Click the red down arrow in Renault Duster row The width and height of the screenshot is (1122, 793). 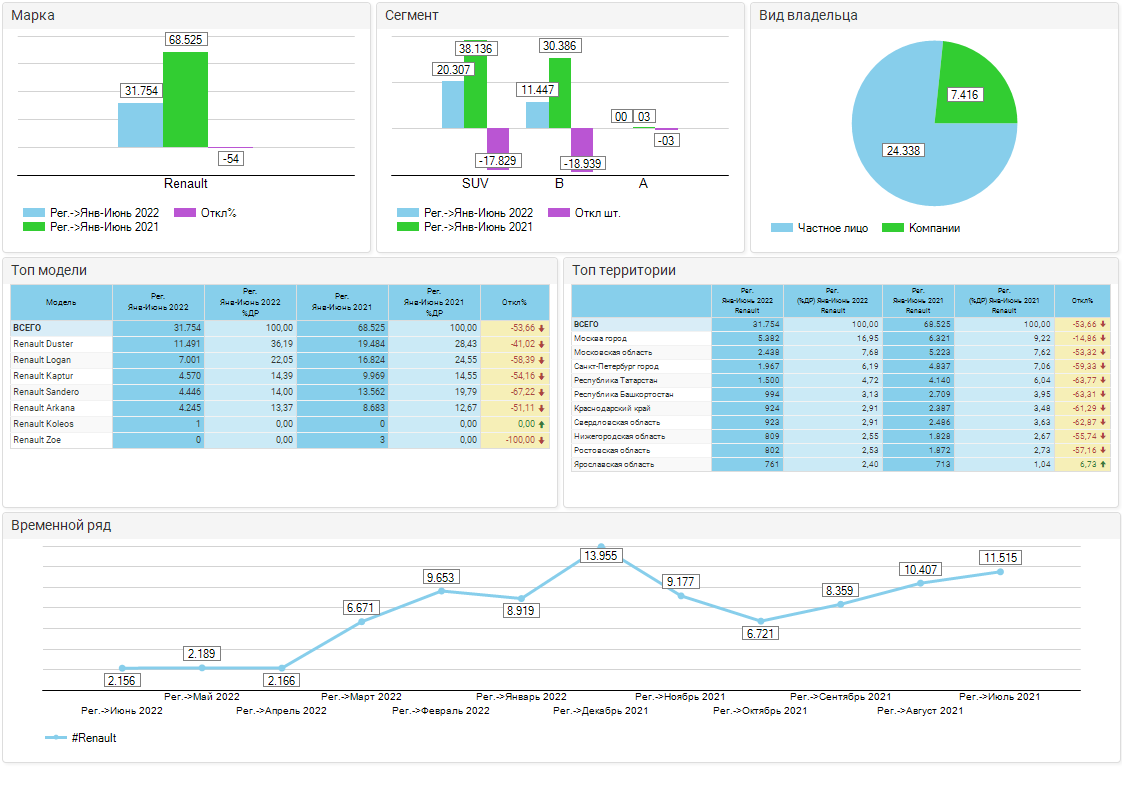(x=543, y=344)
